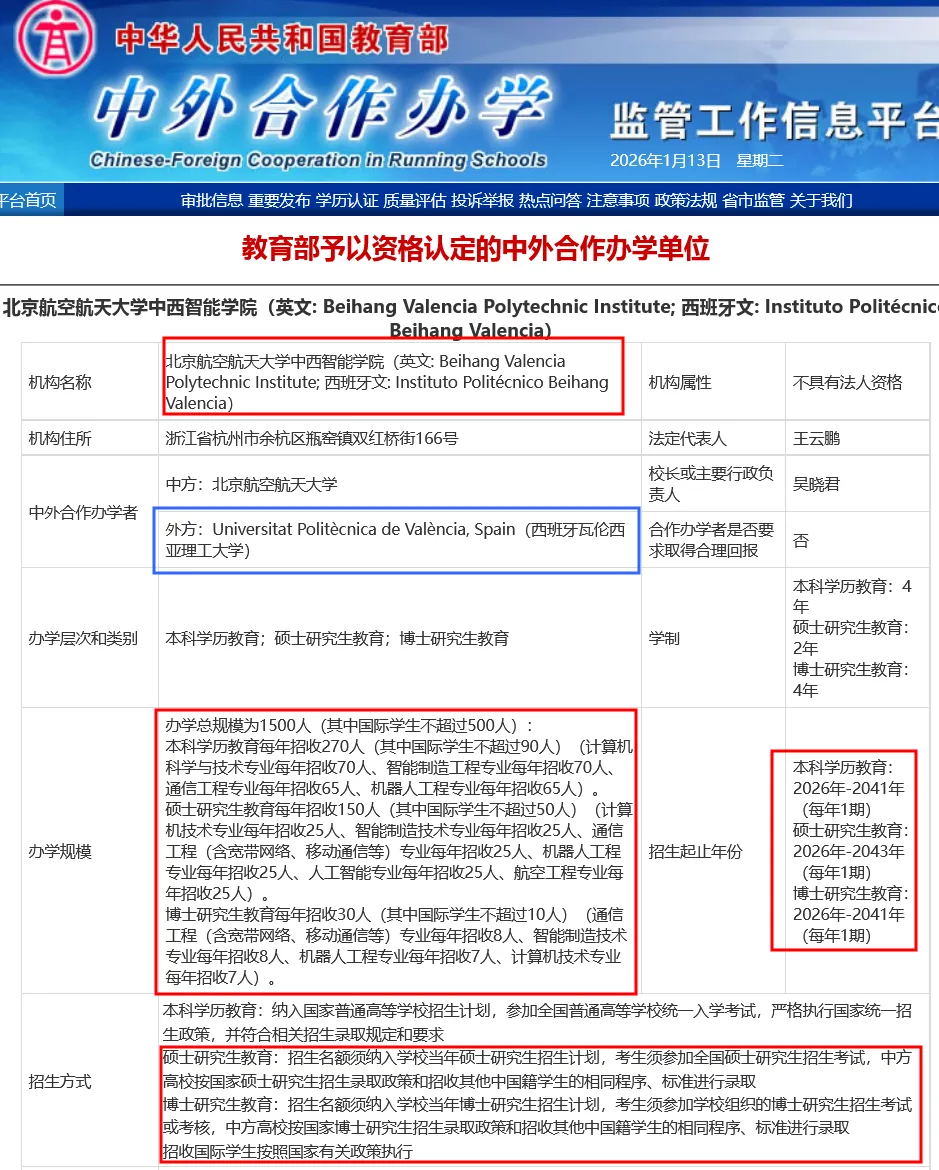Click the value 不具有法人资格
Screen dimensions: 939x1170
[x=847, y=383]
